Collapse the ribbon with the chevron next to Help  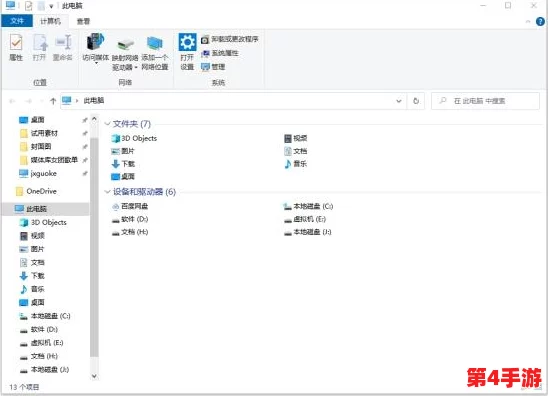pyautogui.click(x=528, y=22)
